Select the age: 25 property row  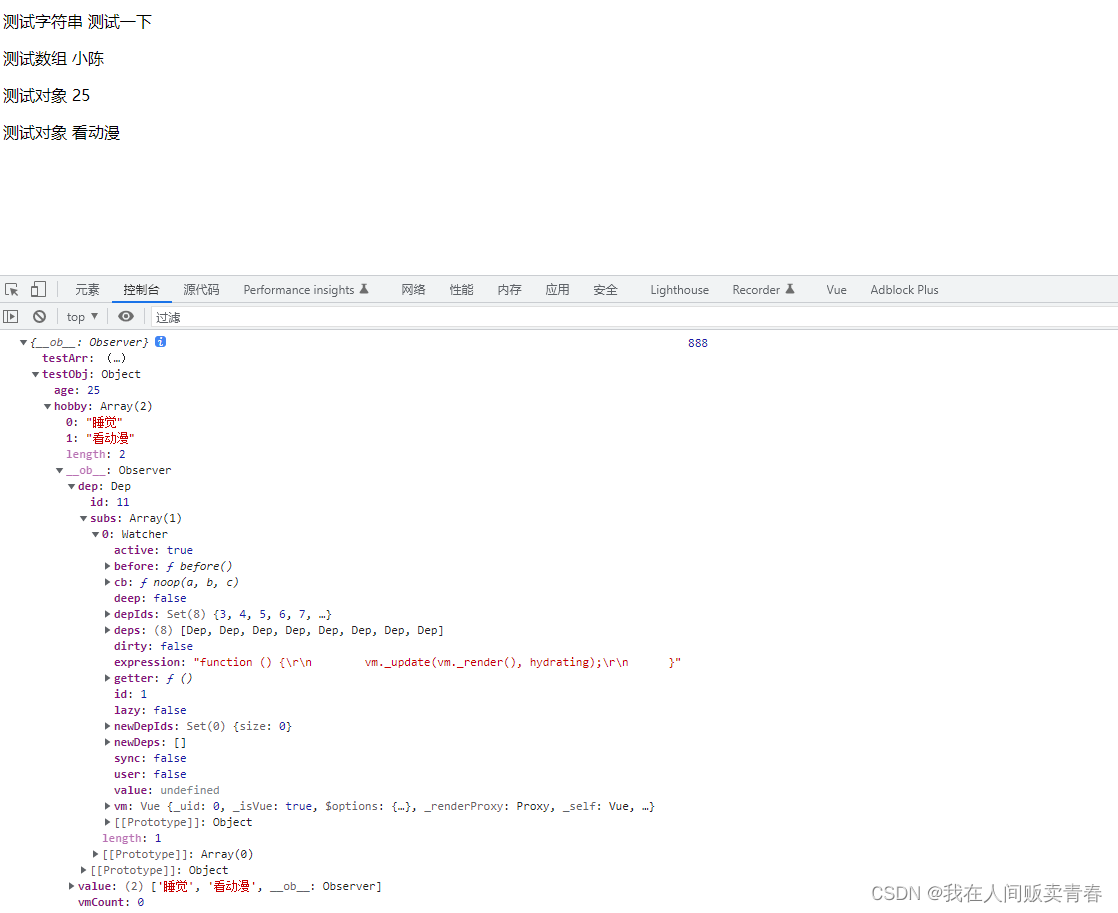(x=77, y=390)
